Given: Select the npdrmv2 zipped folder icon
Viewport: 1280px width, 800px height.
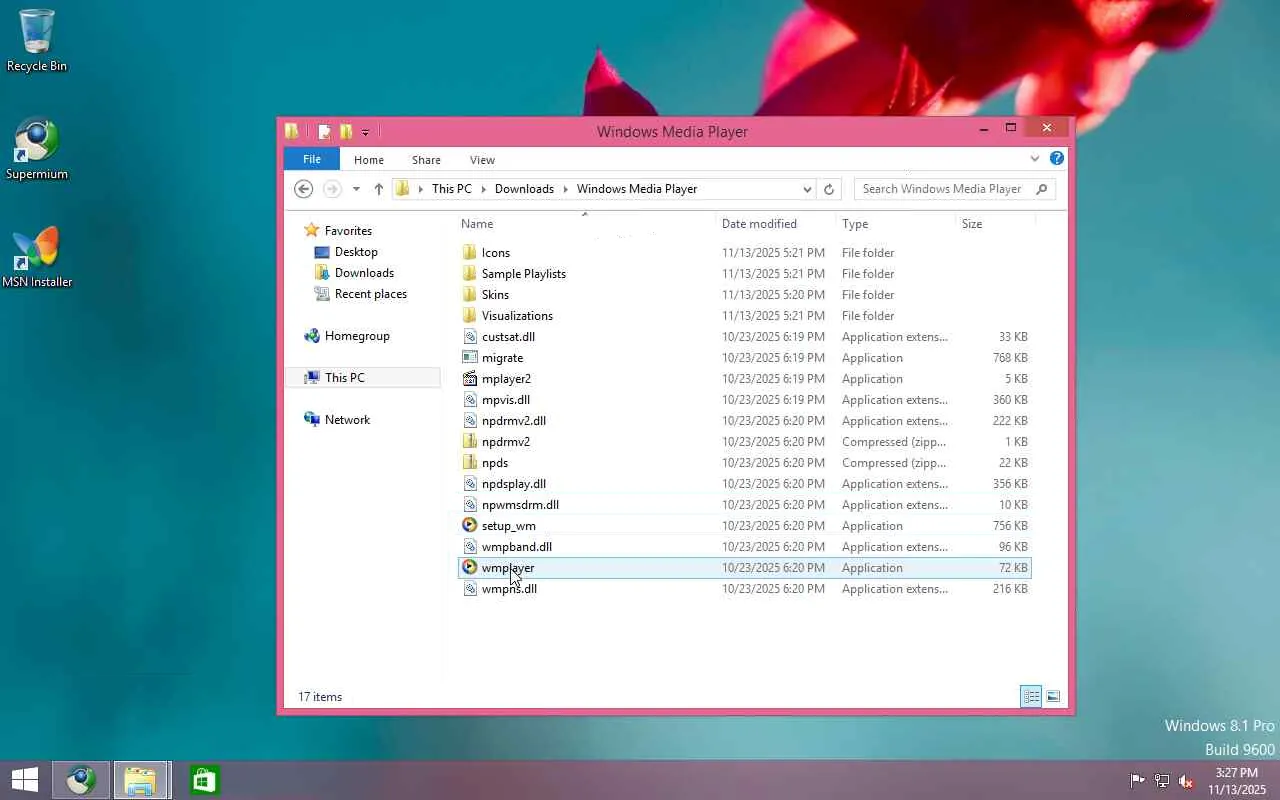Looking at the screenshot, I should (x=470, y=441).
